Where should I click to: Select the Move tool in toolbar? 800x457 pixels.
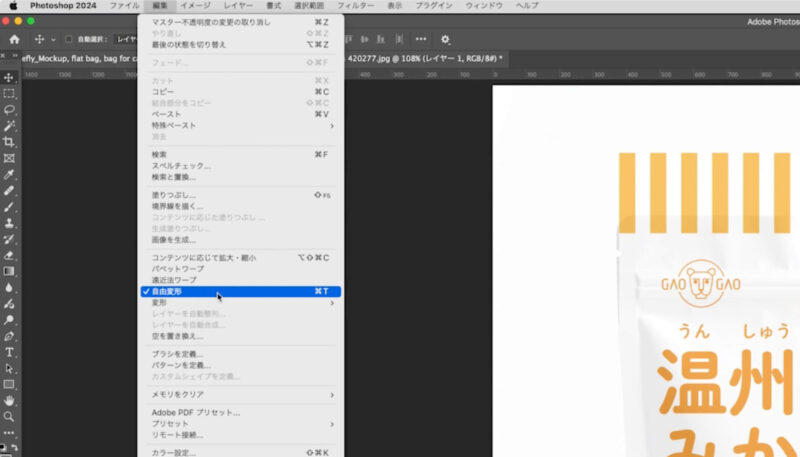[x=9, y=78]
